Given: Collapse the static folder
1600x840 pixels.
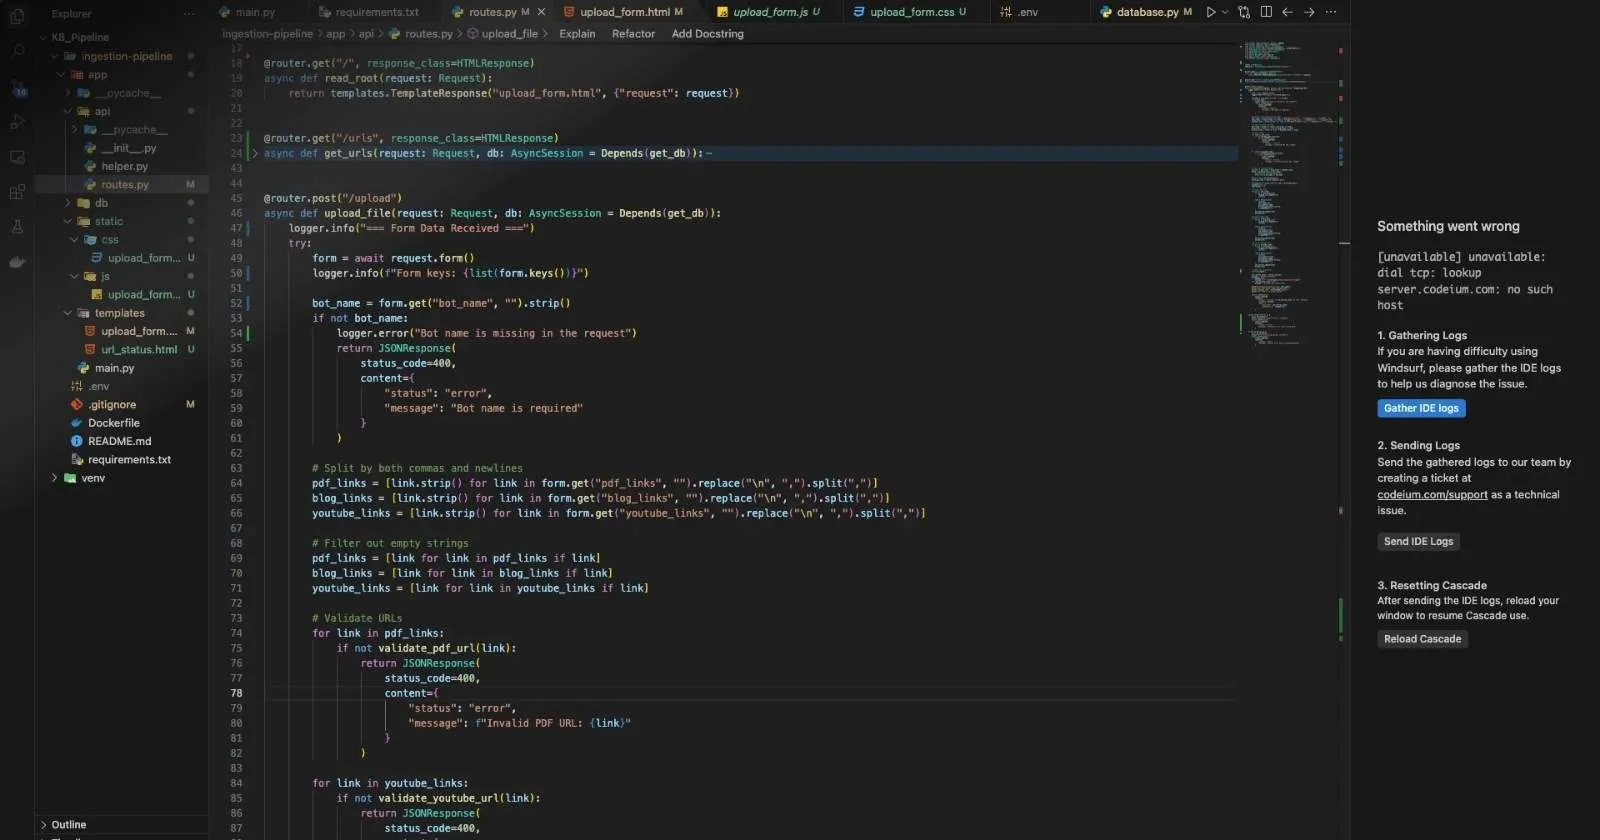Looking at the screenshot, I should (67, 221).
